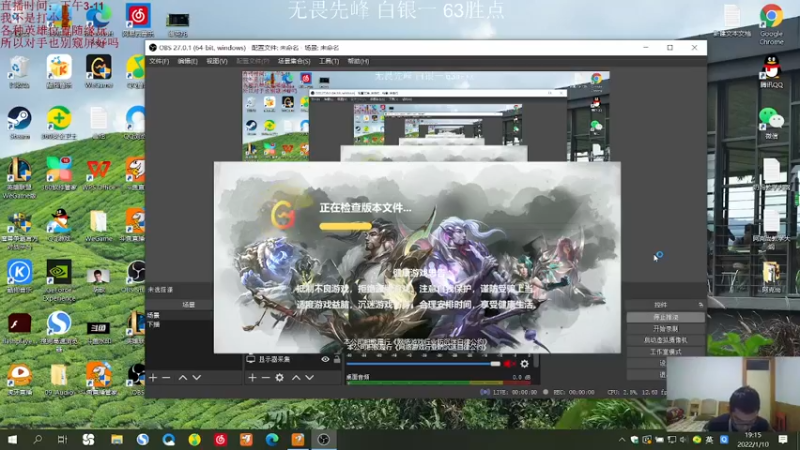Toggle visibility eye of 显示器采集 source
Image resolution: width=800 pixels, height=450 pixels.
coord(325,359)
